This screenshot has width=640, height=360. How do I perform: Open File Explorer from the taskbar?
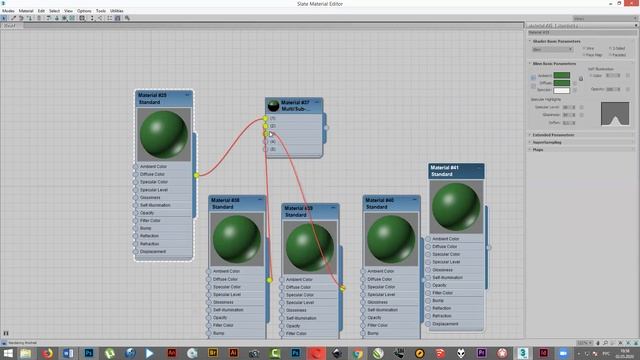(x=26, y=353)
